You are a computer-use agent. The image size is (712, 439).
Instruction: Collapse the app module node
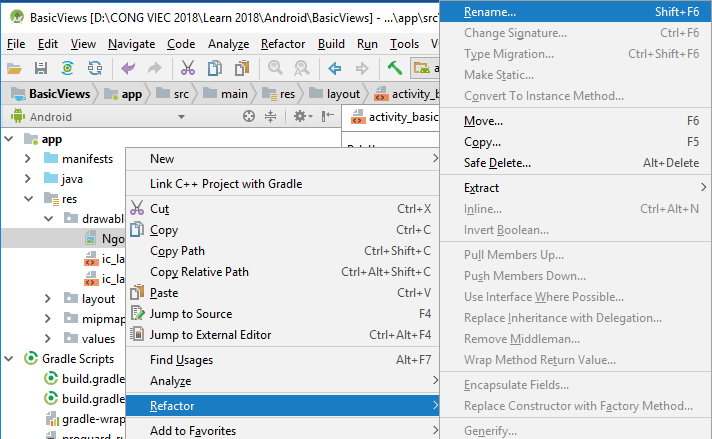click(9, 139)
